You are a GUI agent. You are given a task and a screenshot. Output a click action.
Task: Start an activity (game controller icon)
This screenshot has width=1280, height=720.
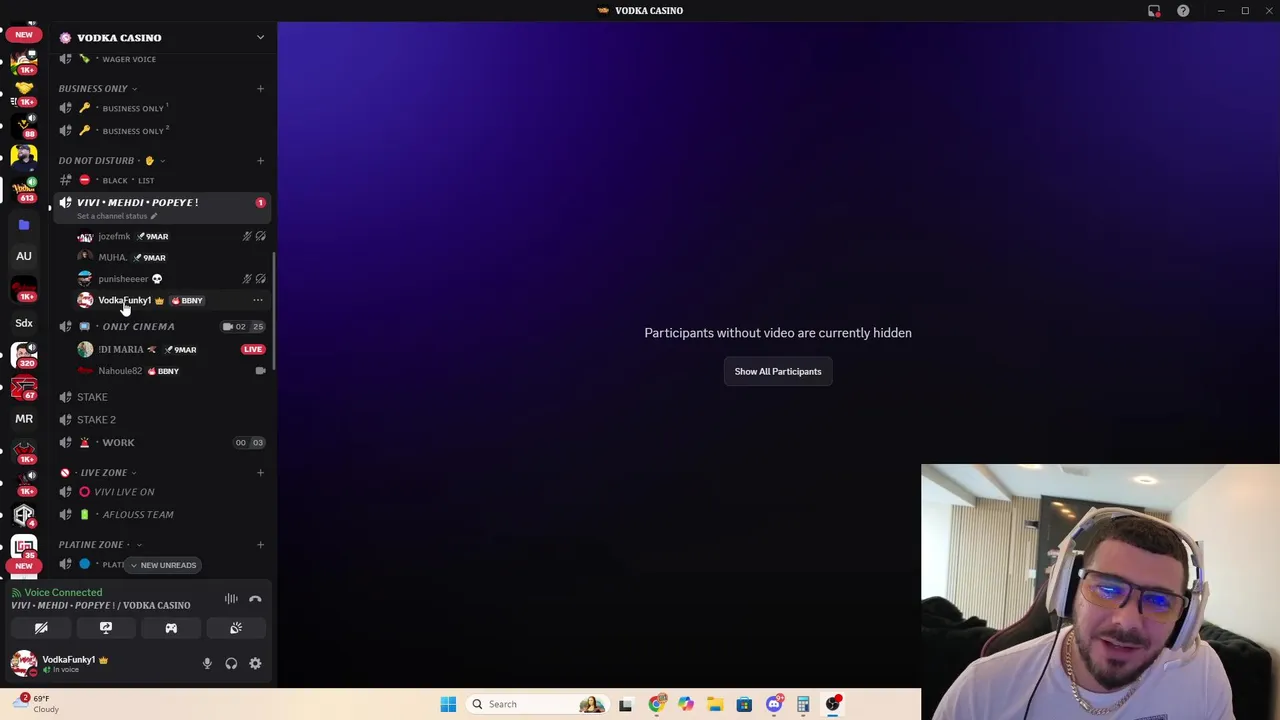tap(171, 628)
